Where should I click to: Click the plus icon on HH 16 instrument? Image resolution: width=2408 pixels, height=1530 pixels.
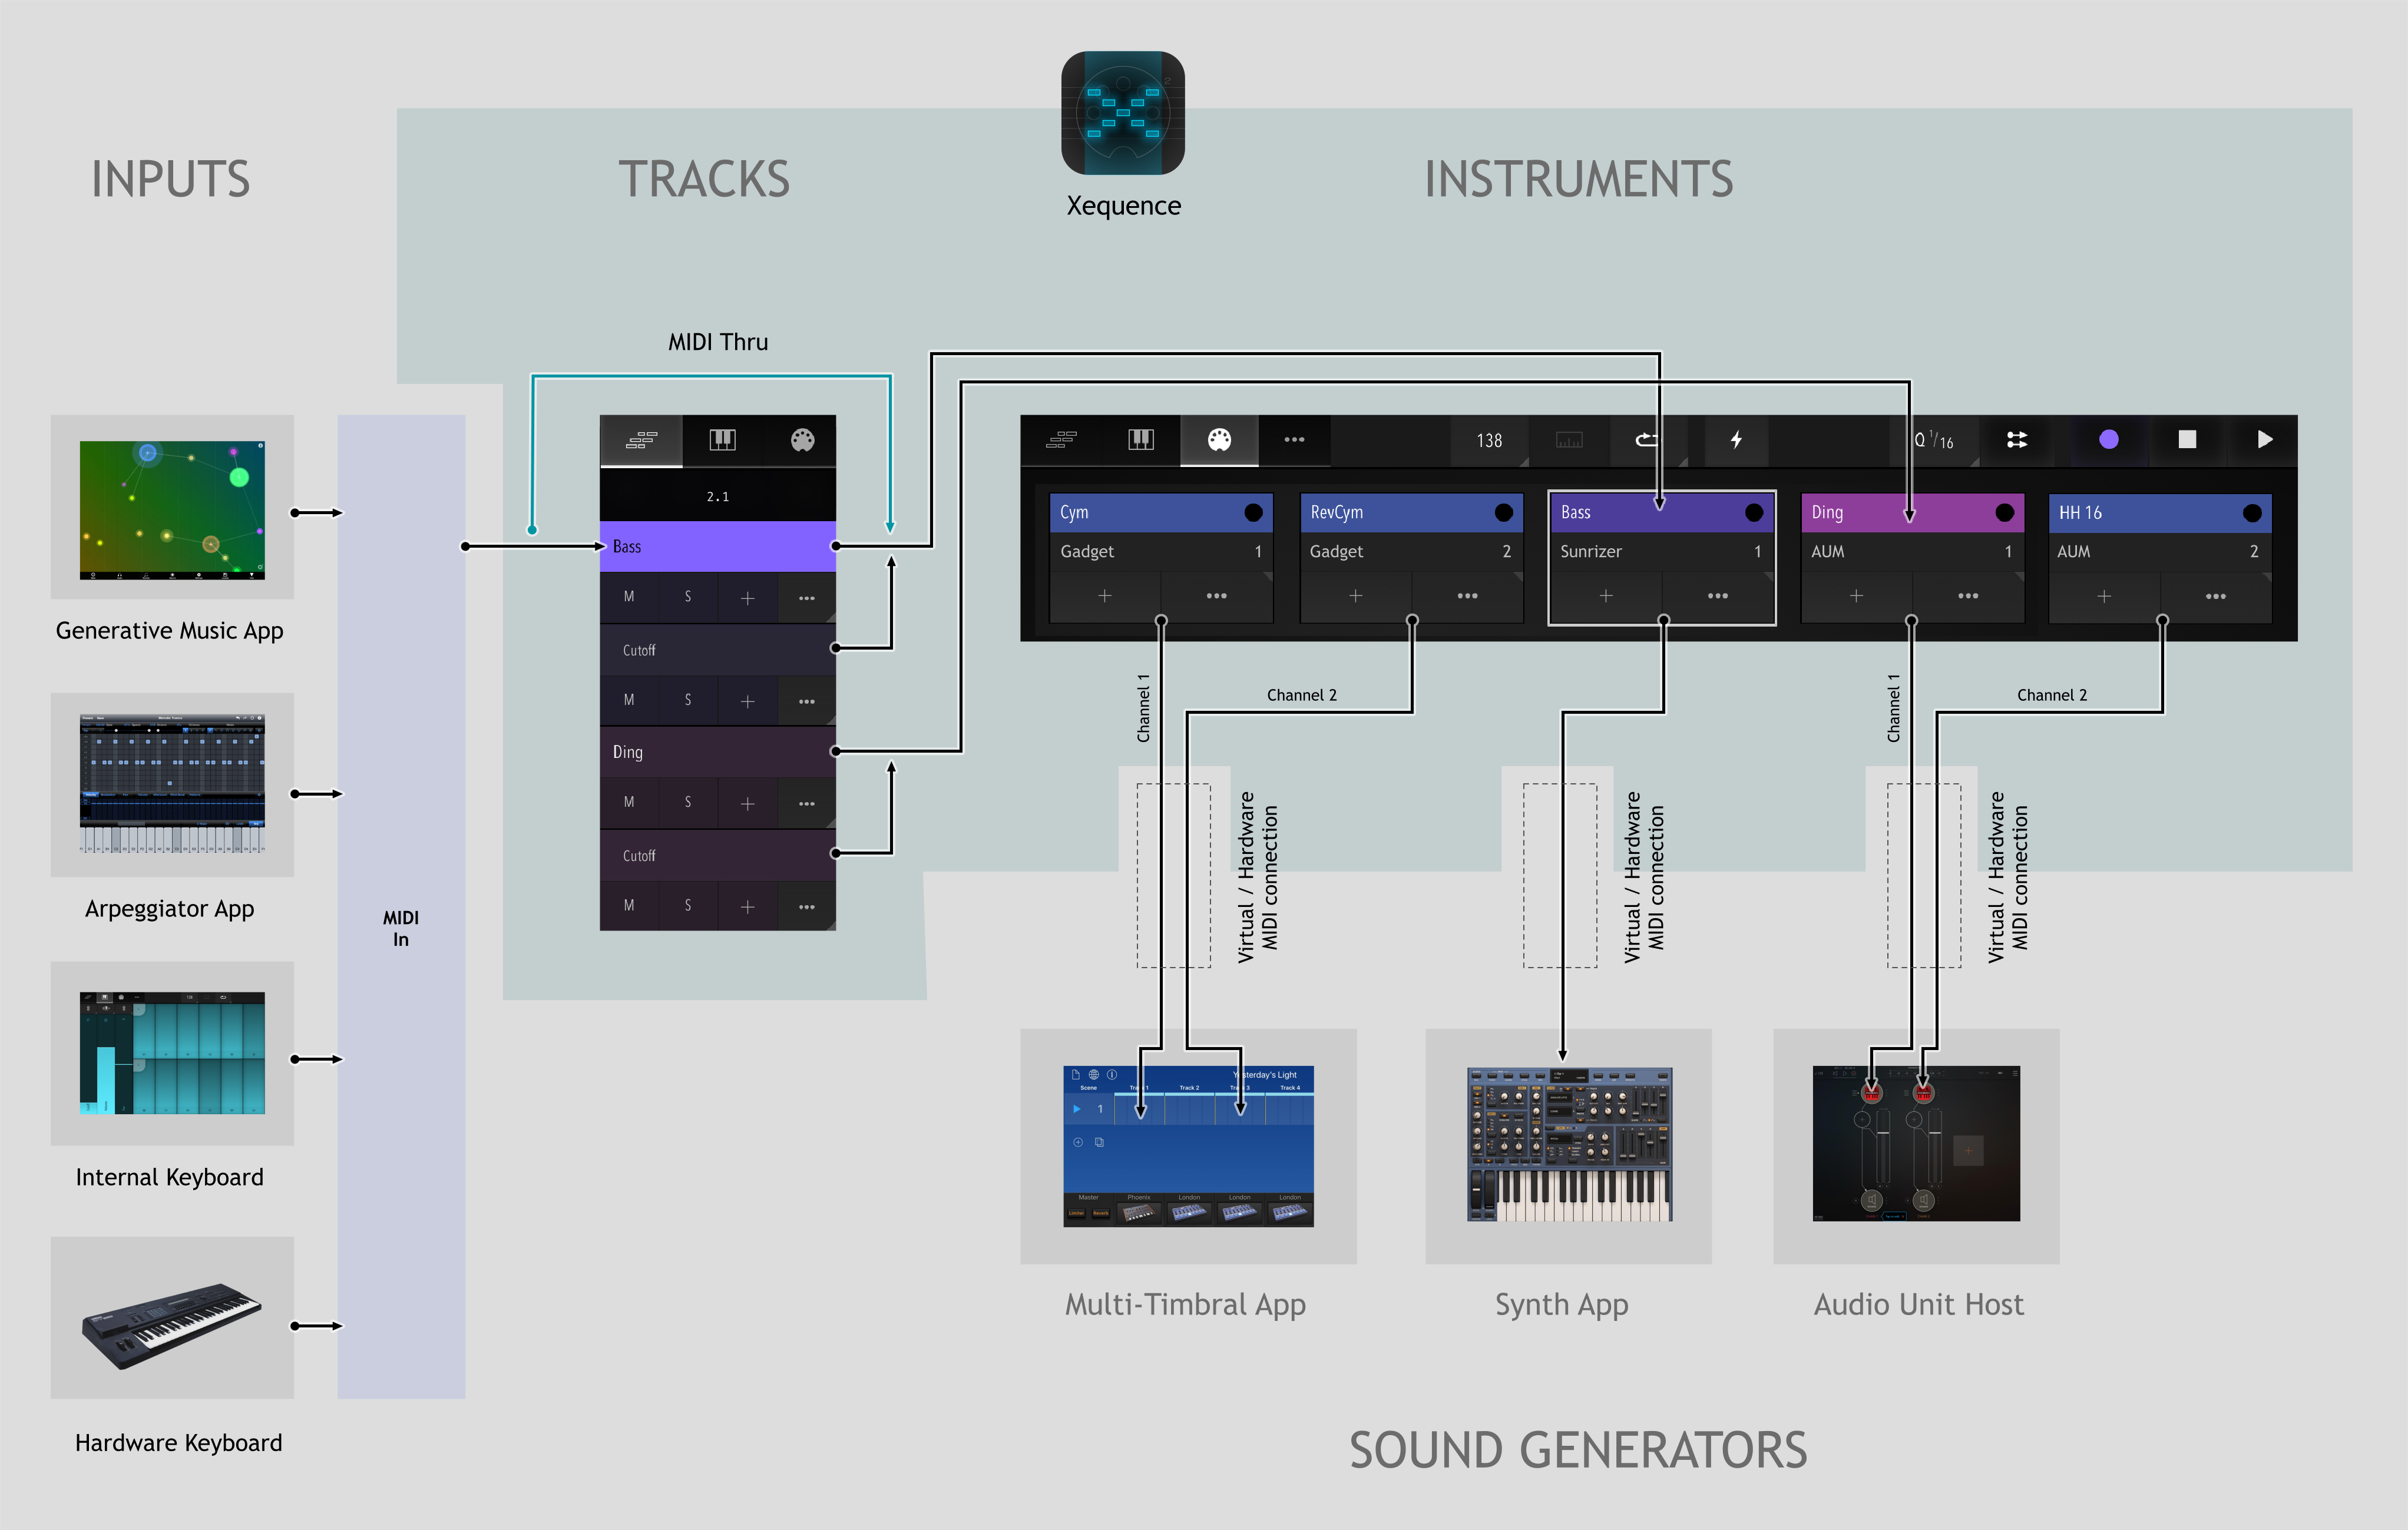tap(2104, 596)
